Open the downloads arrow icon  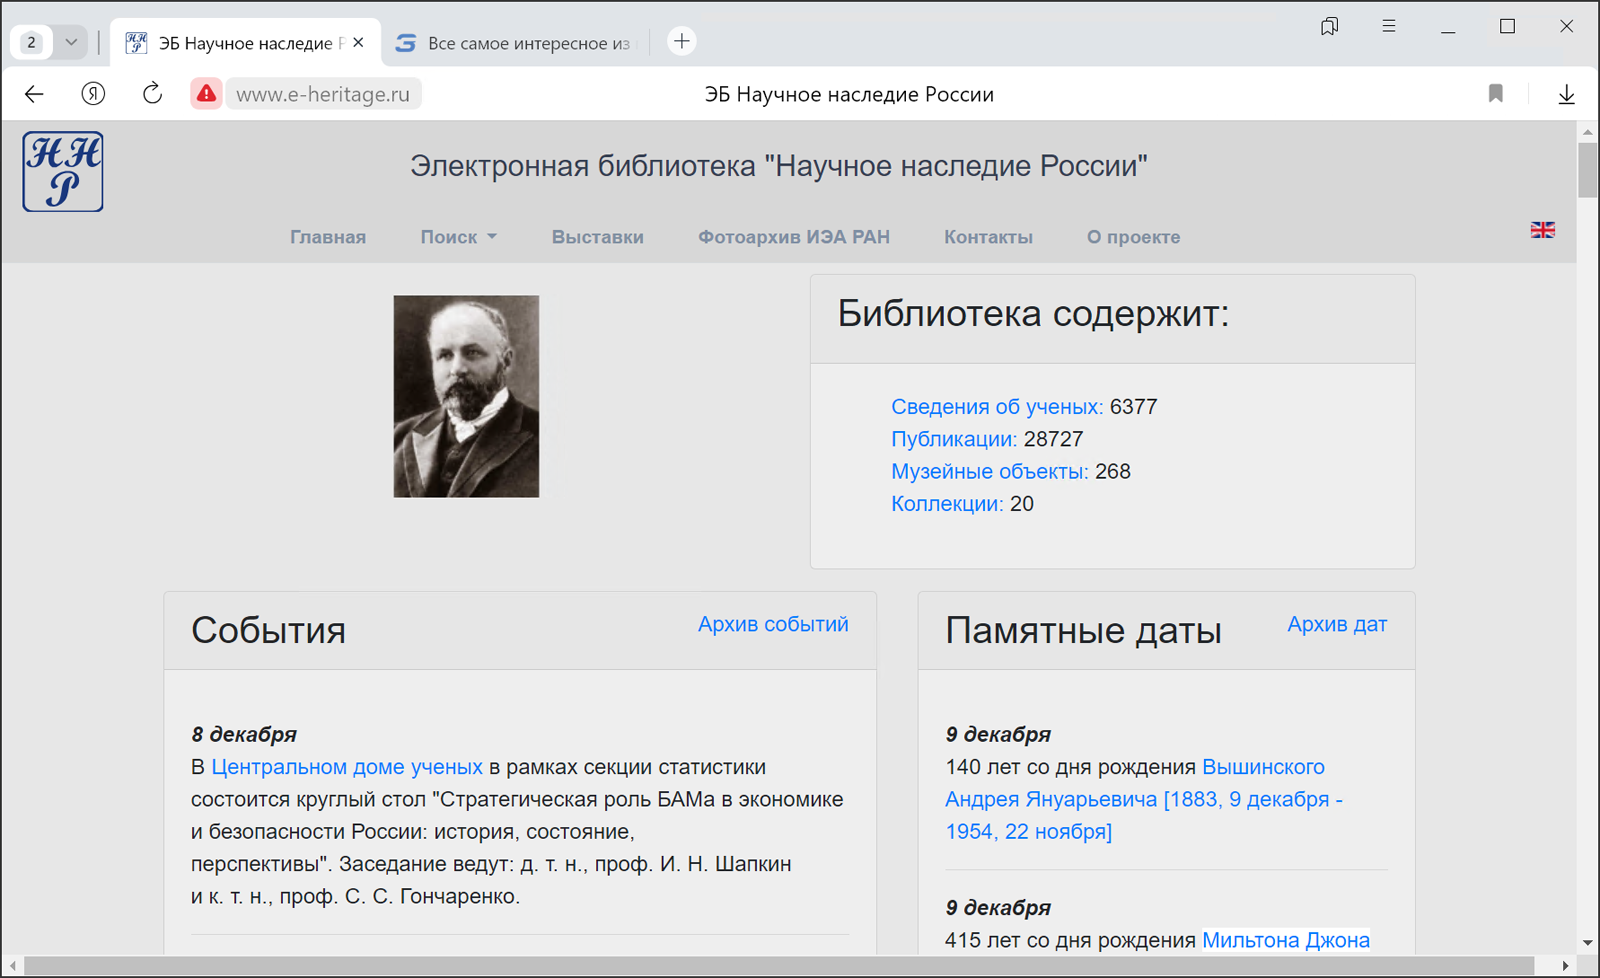click(x=1566, y=94)
